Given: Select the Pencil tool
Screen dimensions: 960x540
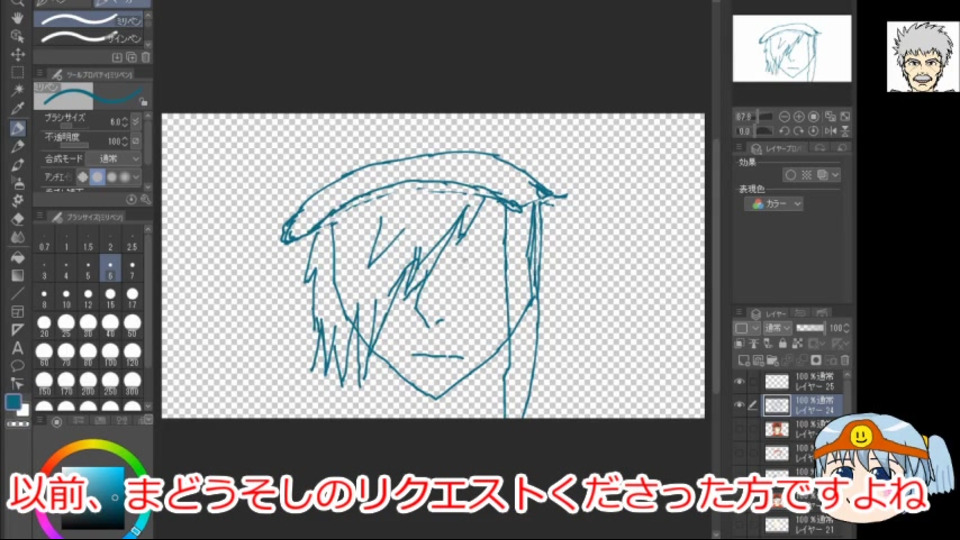Looking at the screenshot, I should click(x=17, y=146).
